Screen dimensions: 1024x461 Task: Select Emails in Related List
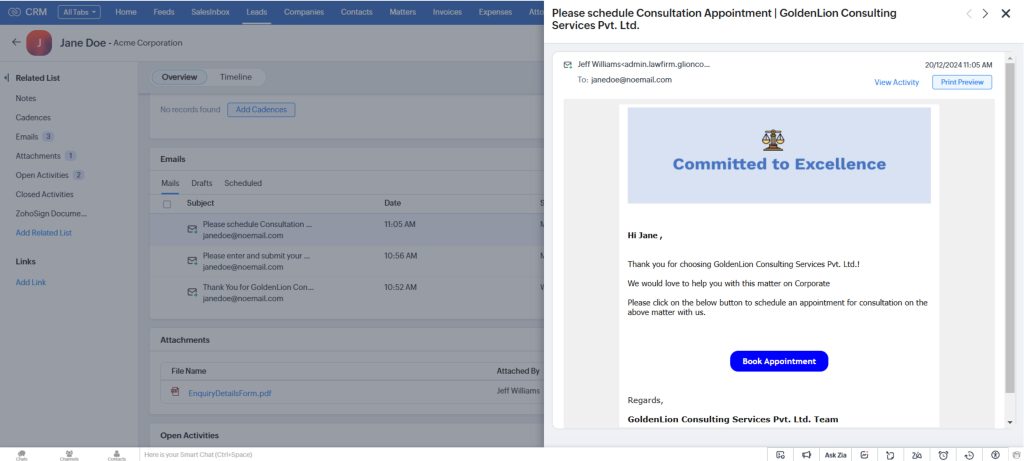pos(27,137)
